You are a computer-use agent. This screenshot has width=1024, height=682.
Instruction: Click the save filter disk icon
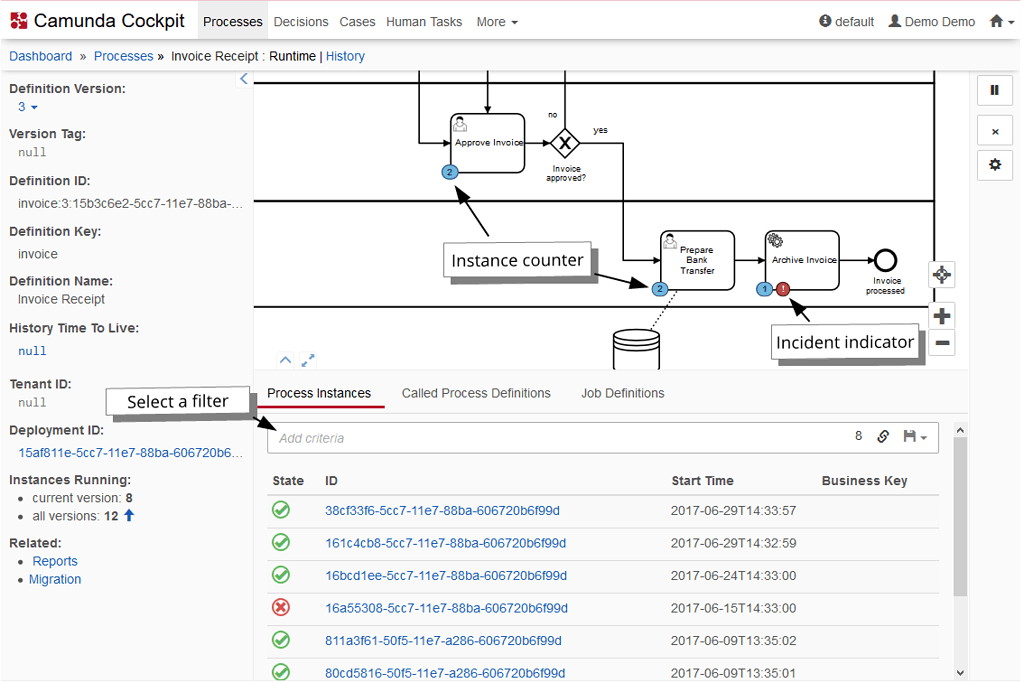pos(910,437)
